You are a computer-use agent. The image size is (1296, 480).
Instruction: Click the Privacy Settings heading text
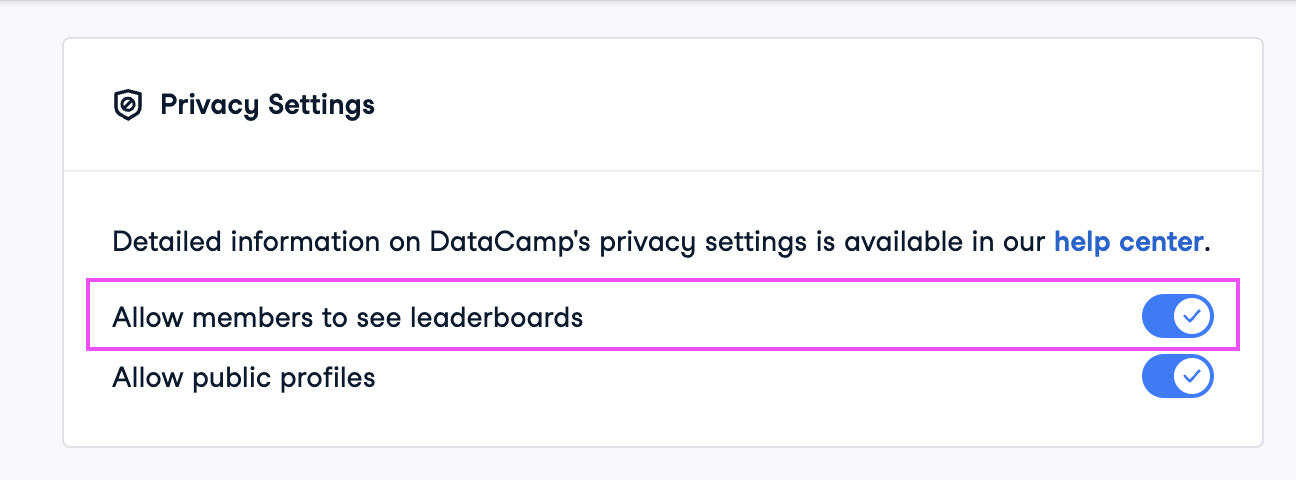(x=267, y=104)
